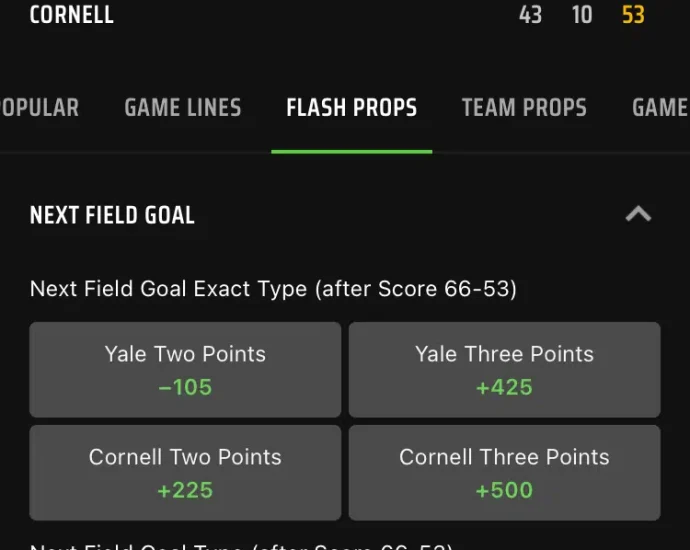
Task: Tap the -105 odds value
Action: click(x=185, y=387)
